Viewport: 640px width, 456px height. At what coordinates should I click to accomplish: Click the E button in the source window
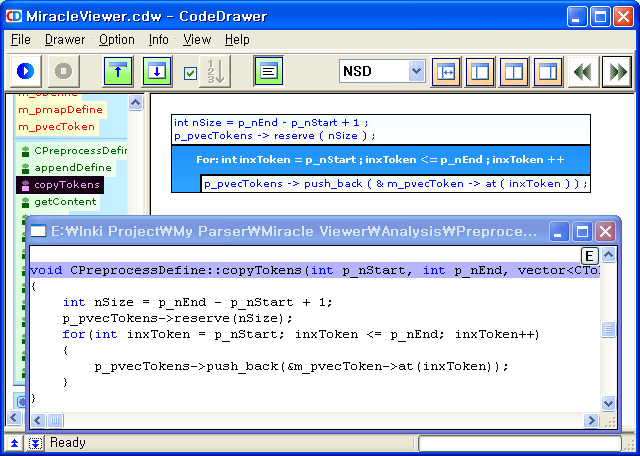tap(589, 256)
